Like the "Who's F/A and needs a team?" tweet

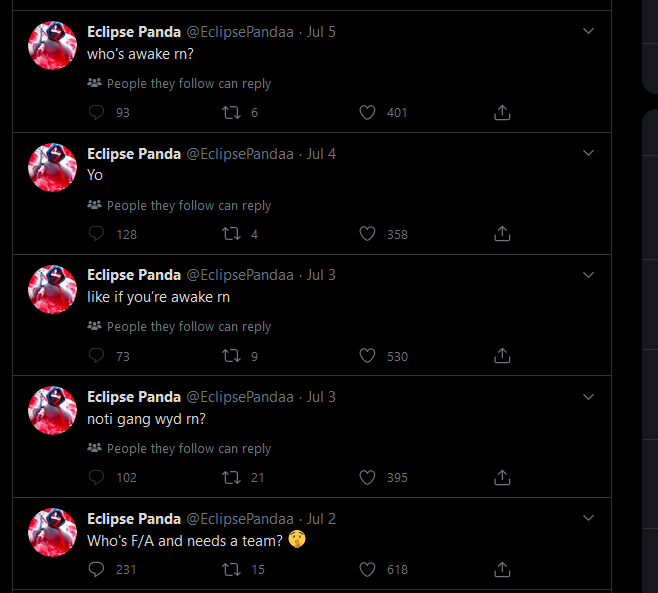[x=367, y=569]
